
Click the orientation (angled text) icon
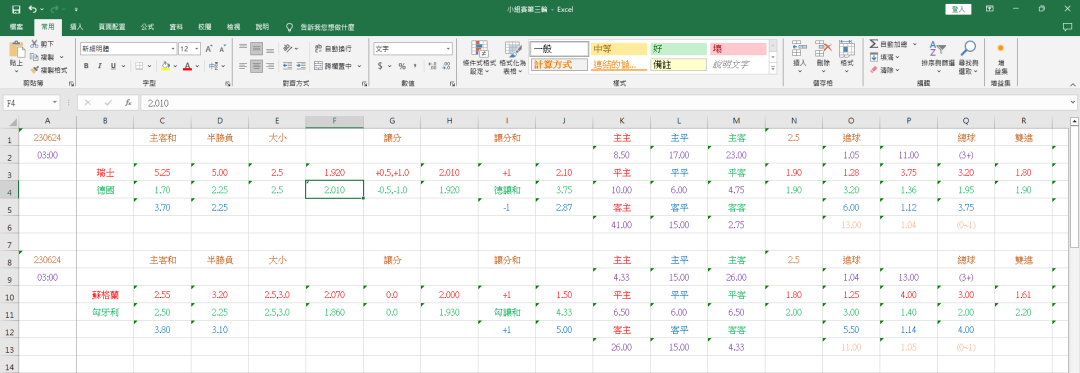click(x=287, y=49)
